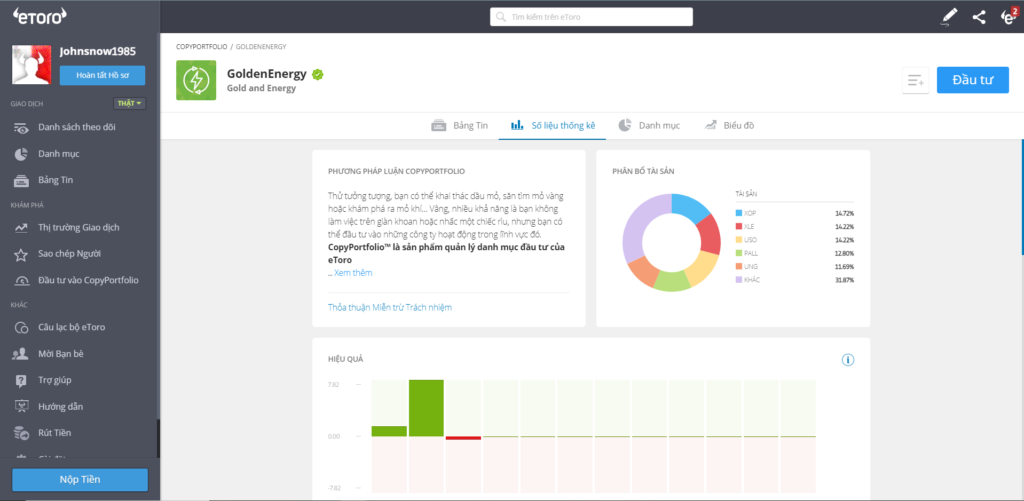Viewport: 1024px width, 501px height.
Task: Click the Nộp Tiền deposit button
Action: pyautogui.click(x=80, y=479)
